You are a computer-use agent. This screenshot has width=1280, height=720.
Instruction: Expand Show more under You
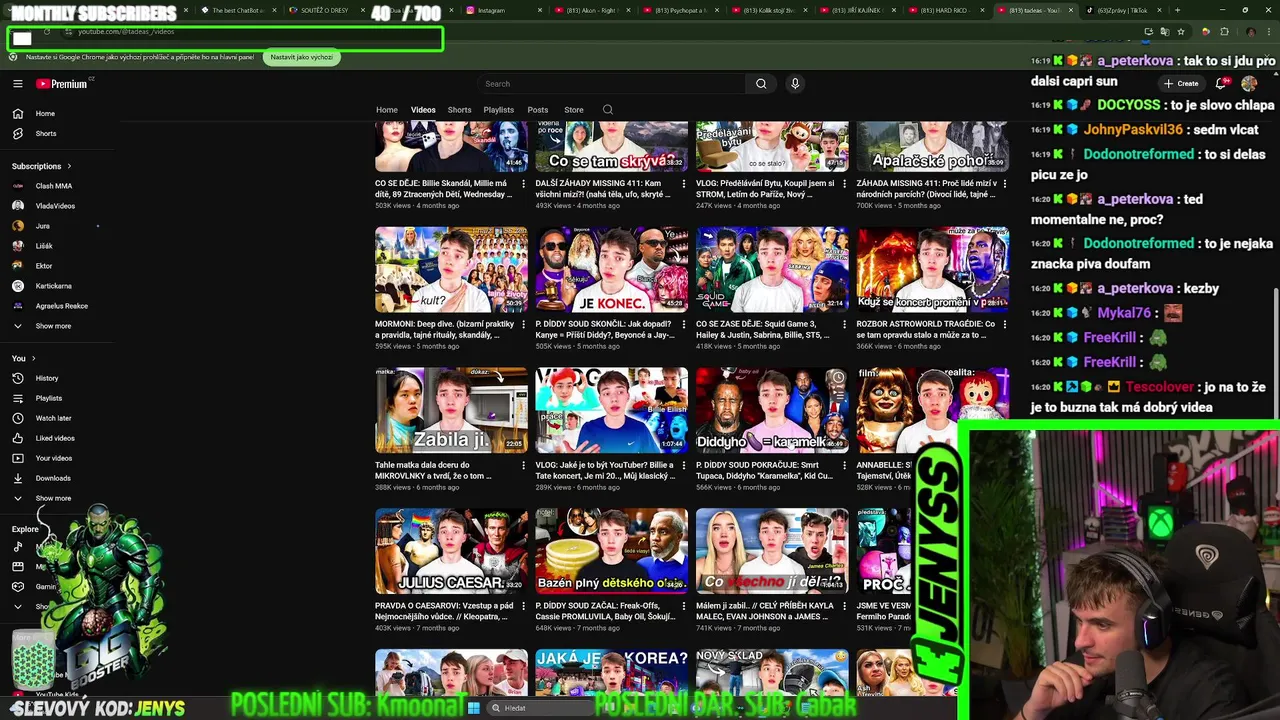point(53,498)
